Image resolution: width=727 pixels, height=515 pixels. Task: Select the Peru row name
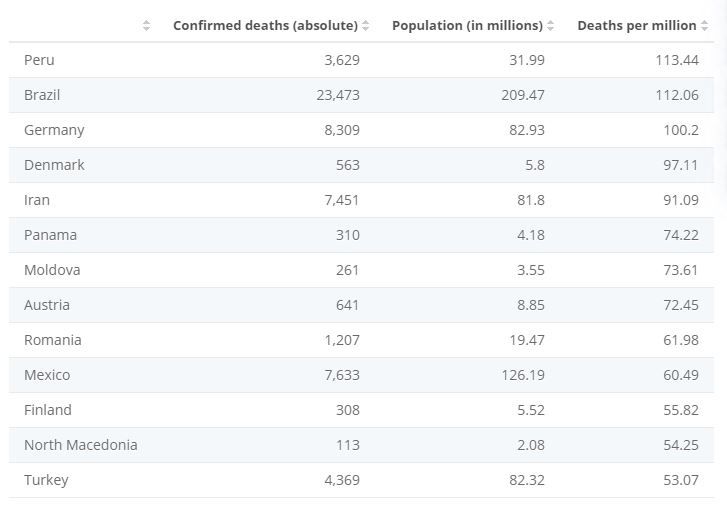click(39, 60)
